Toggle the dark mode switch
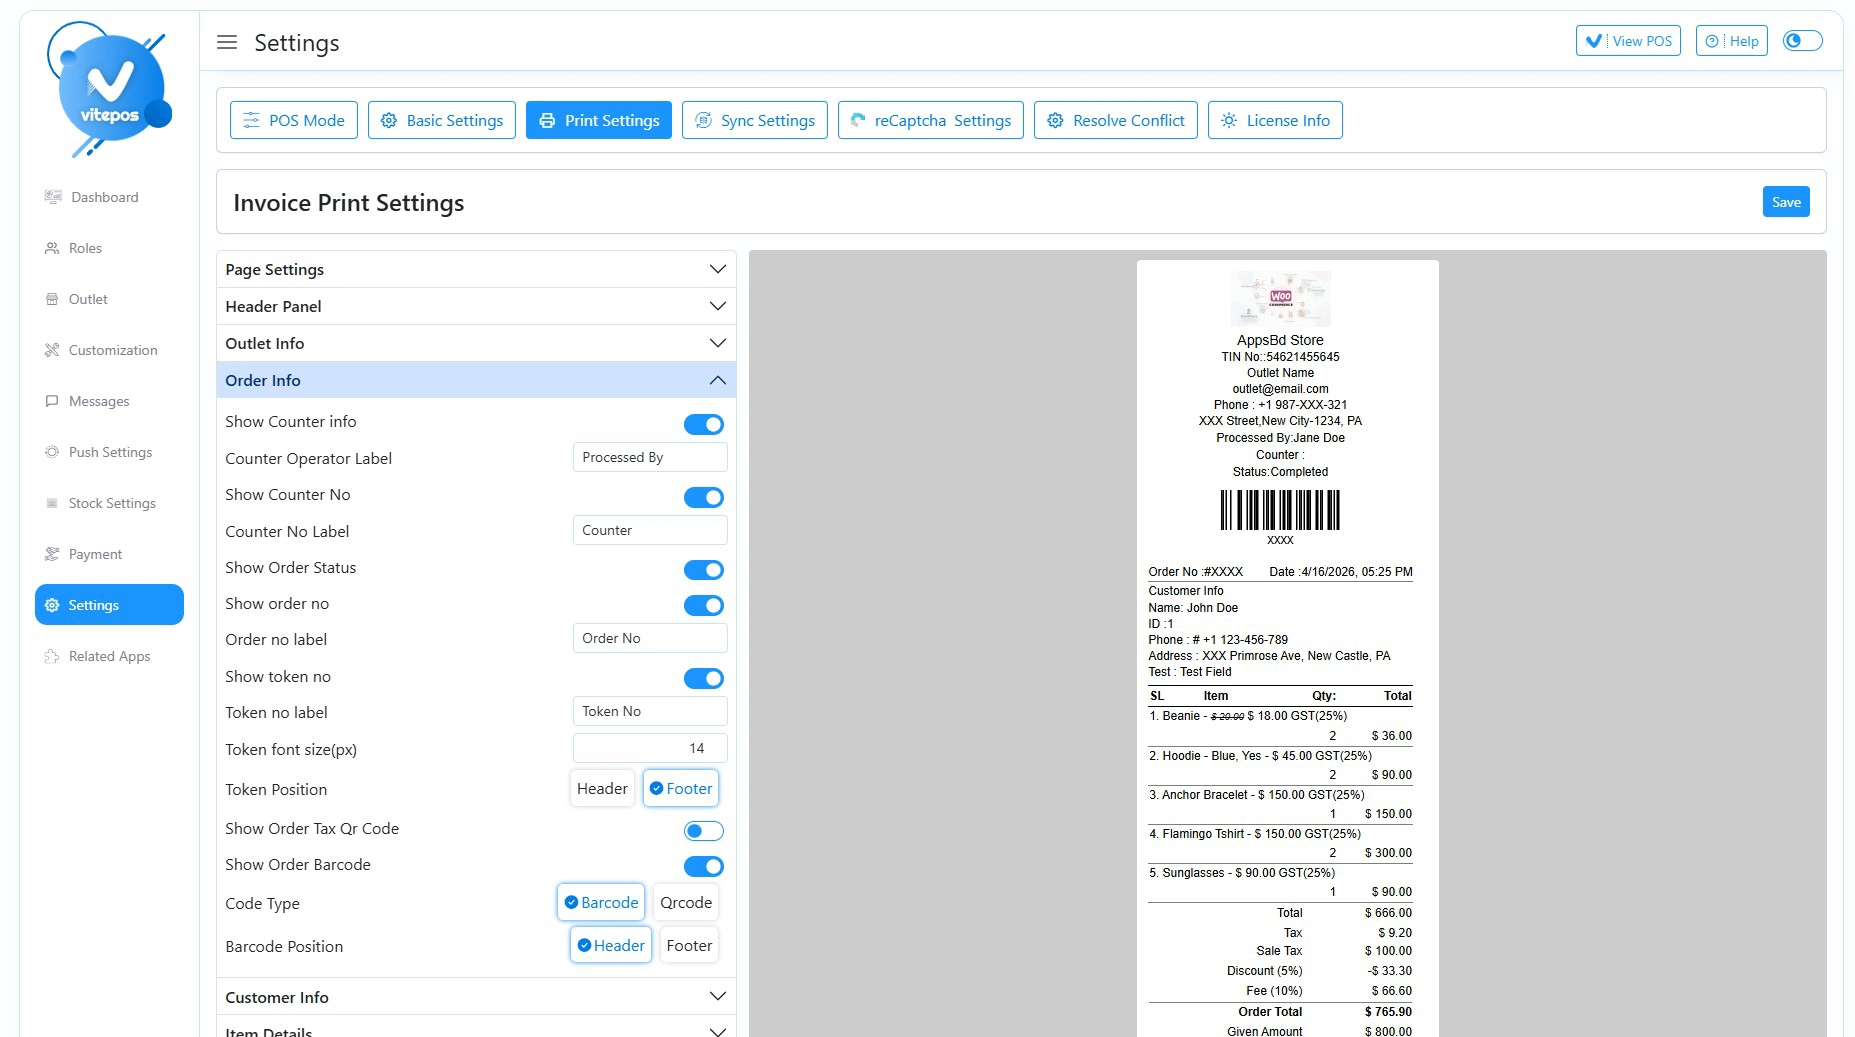Image resolution: width=1855 pixels, height=1037 pixels. [x=1802, y=41]
